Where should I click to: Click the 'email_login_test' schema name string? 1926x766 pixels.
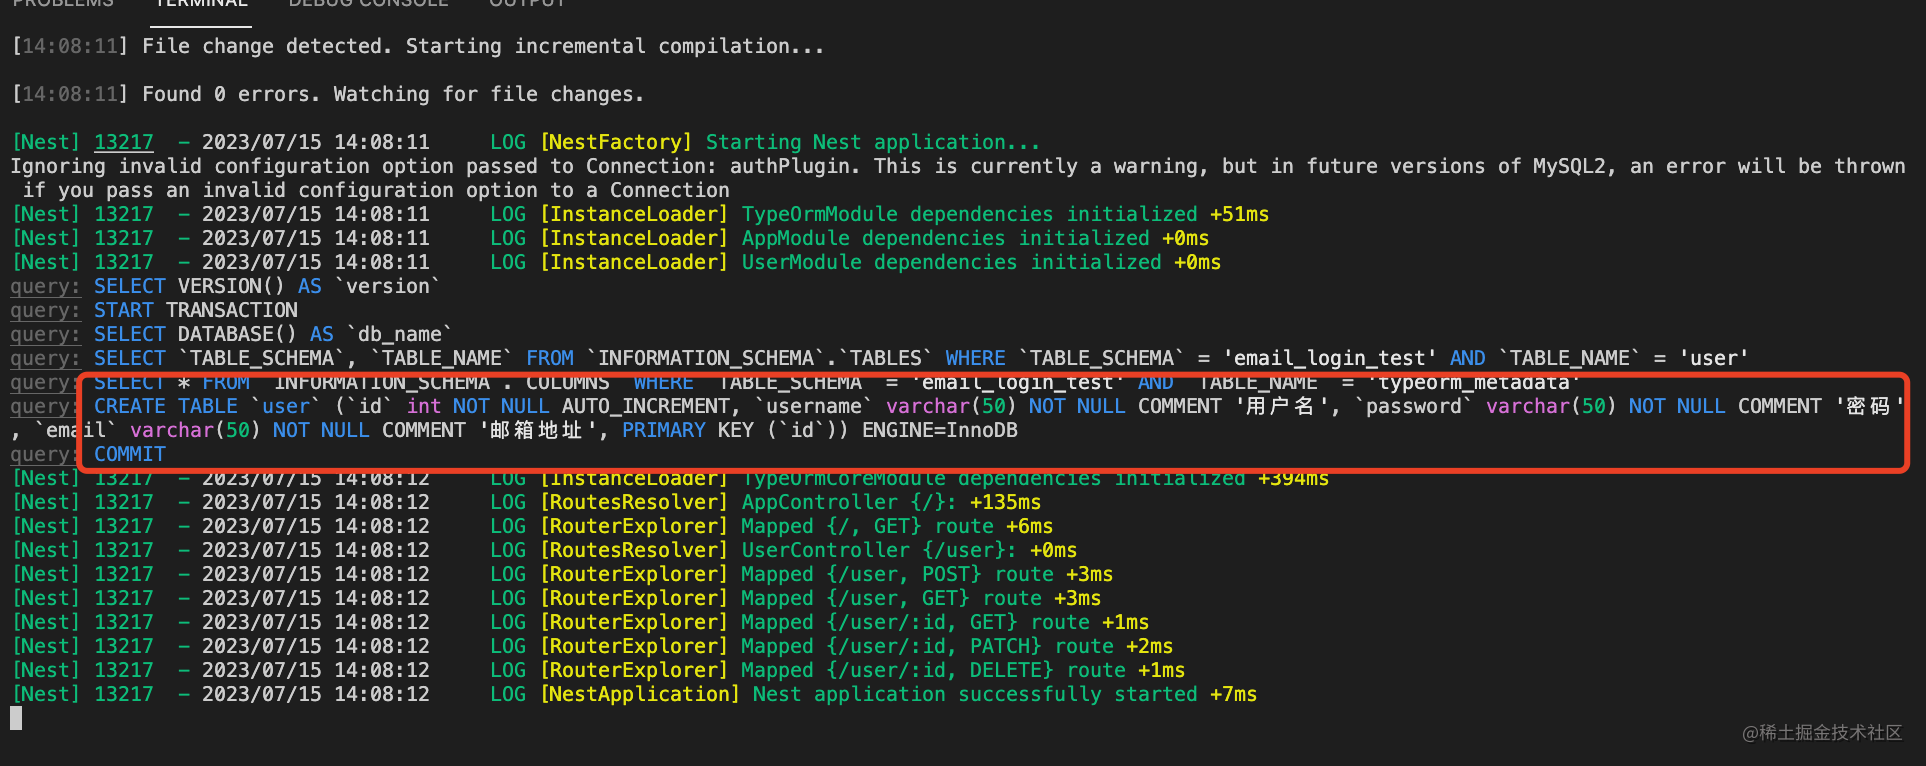pyautogui.click(x=1330, y=359)
